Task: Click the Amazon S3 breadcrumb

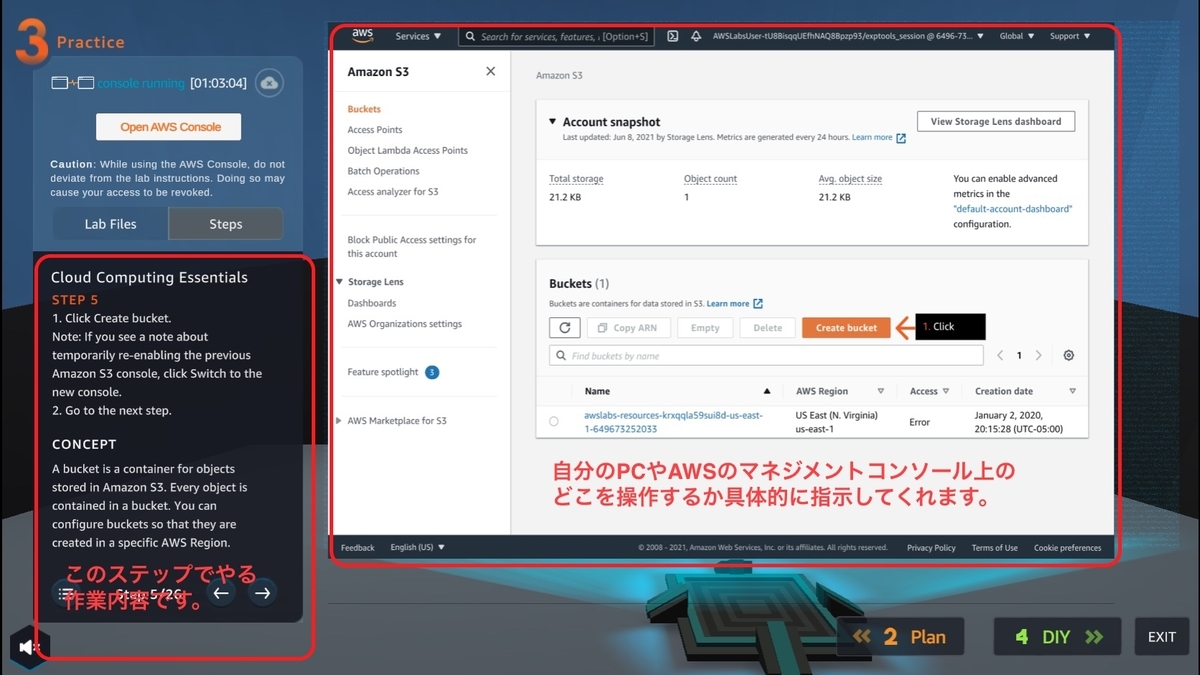Action: [x=558, y=75]
